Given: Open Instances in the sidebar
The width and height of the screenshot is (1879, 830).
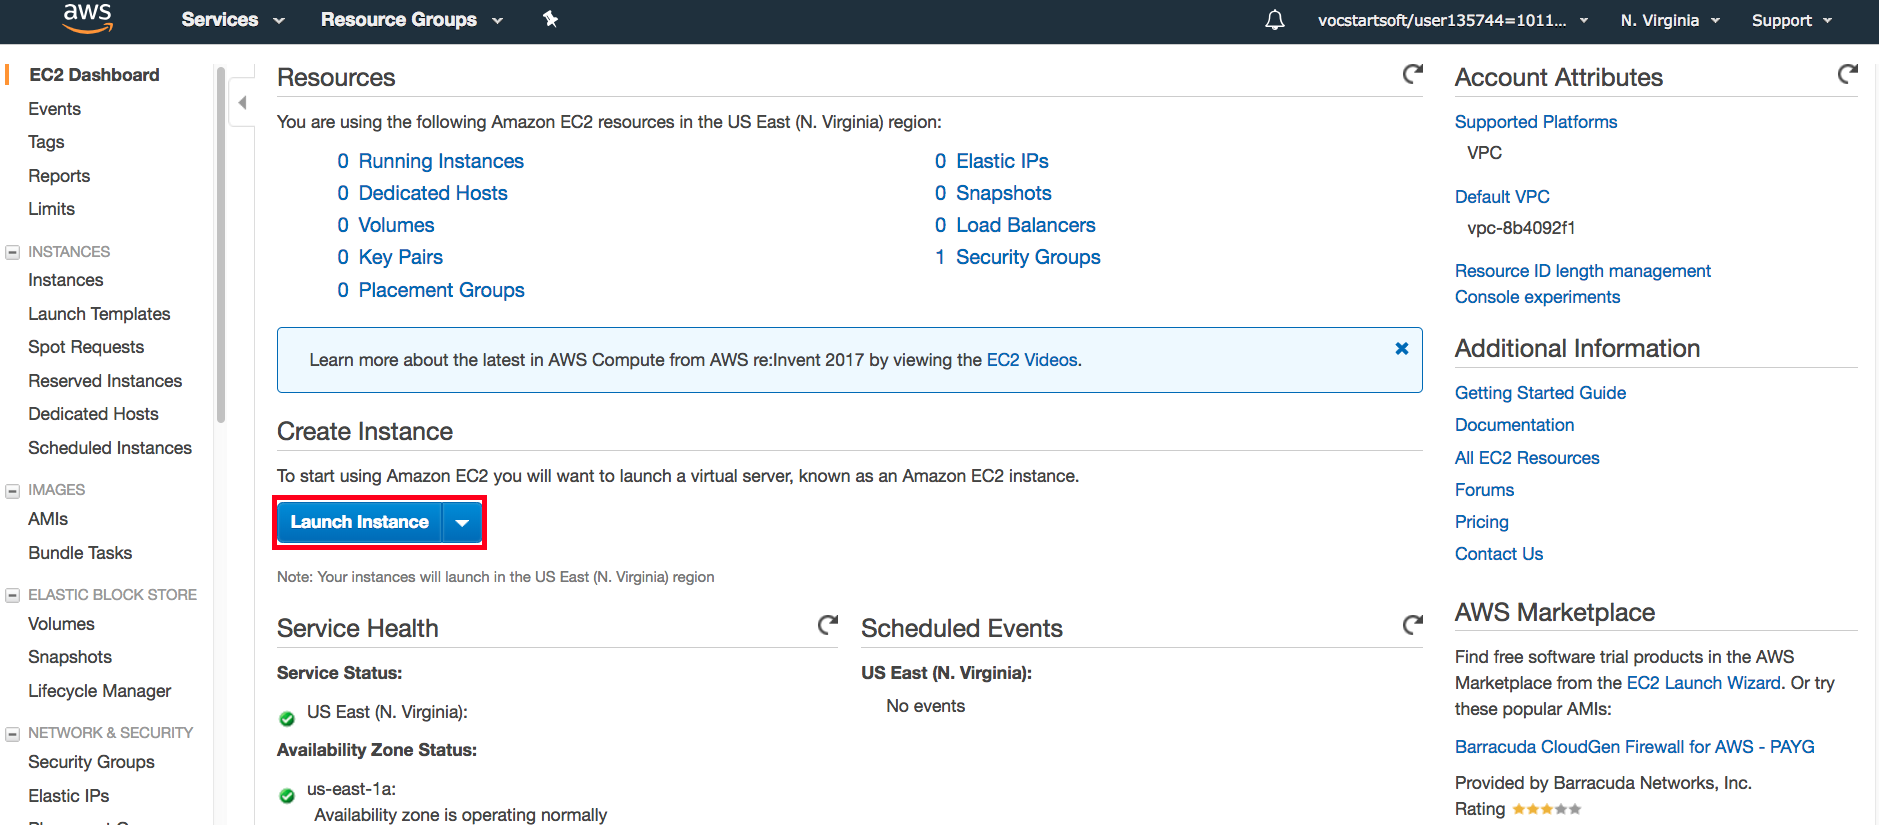Looking at the screenshot, I should pyautogui.click(x=66, y=280).
